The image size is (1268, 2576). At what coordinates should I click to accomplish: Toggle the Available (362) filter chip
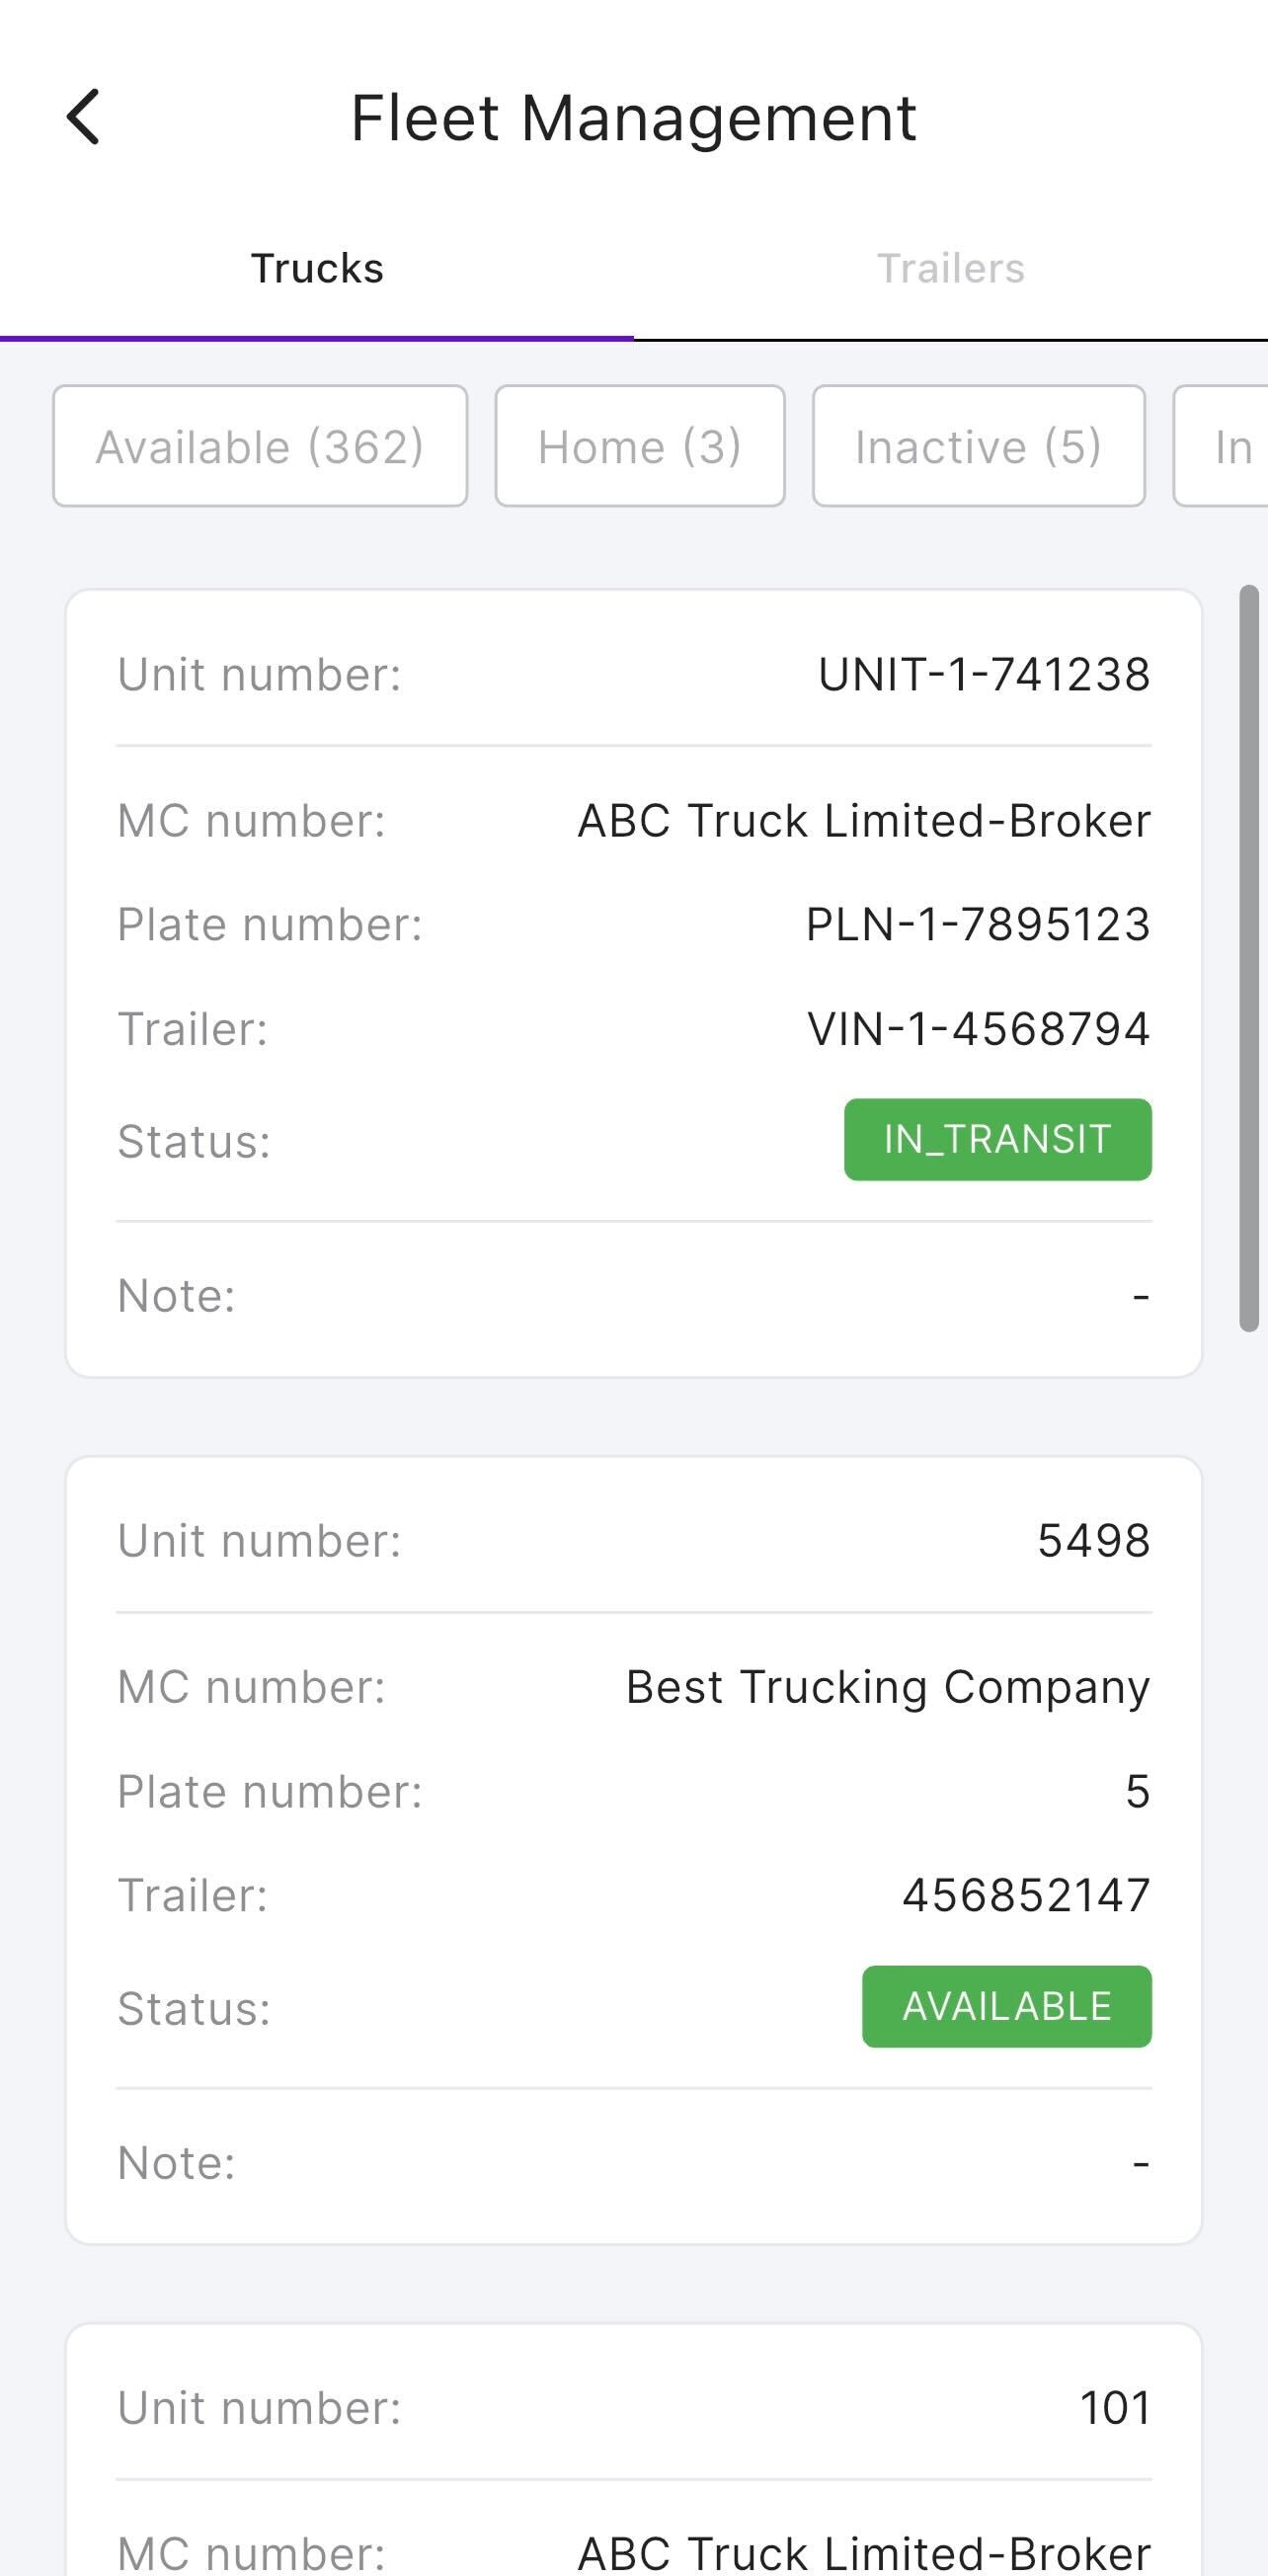pos(260,446)
